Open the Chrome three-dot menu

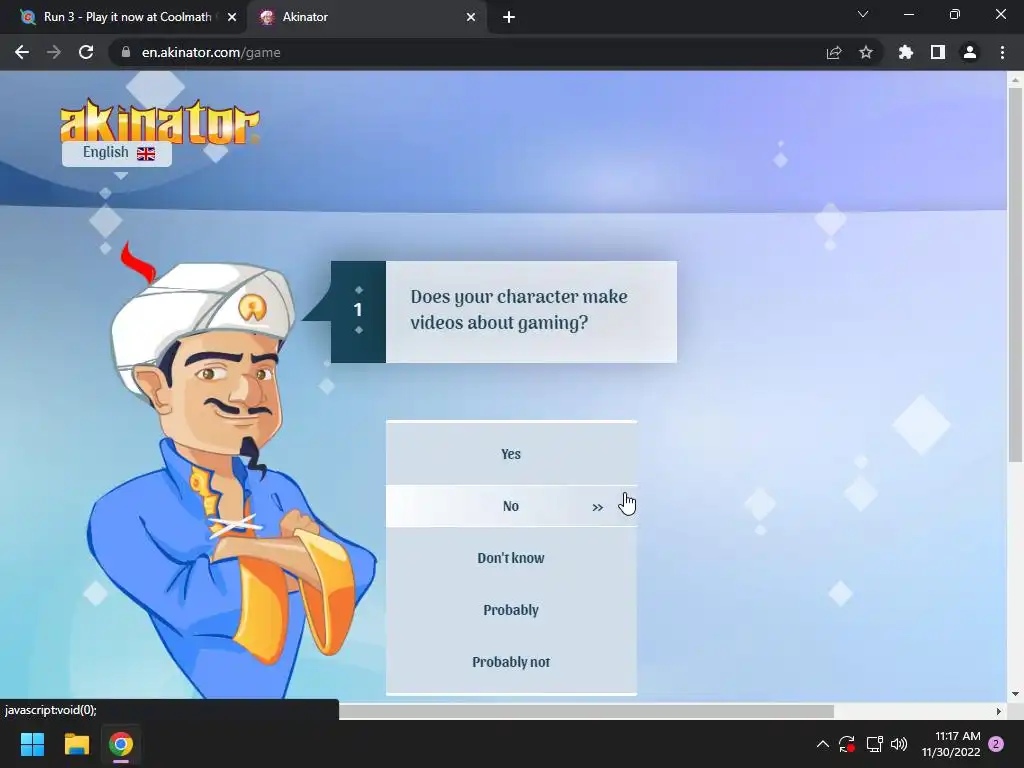point(1002,52)
